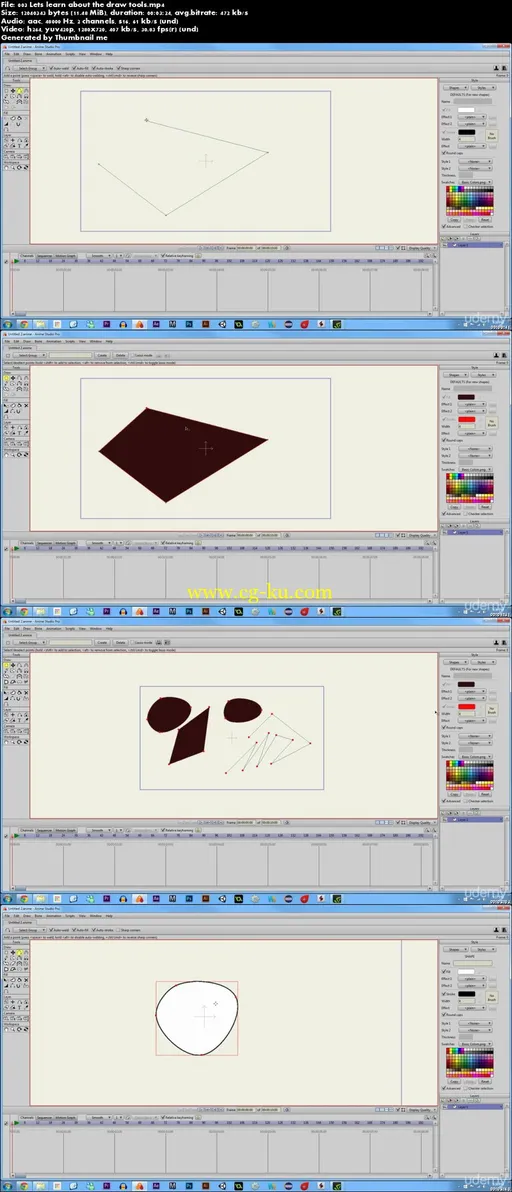Click the No Brush preview in the white blob frame
Viewport: 512px width, 1192px height.
[x=491, y=998]
